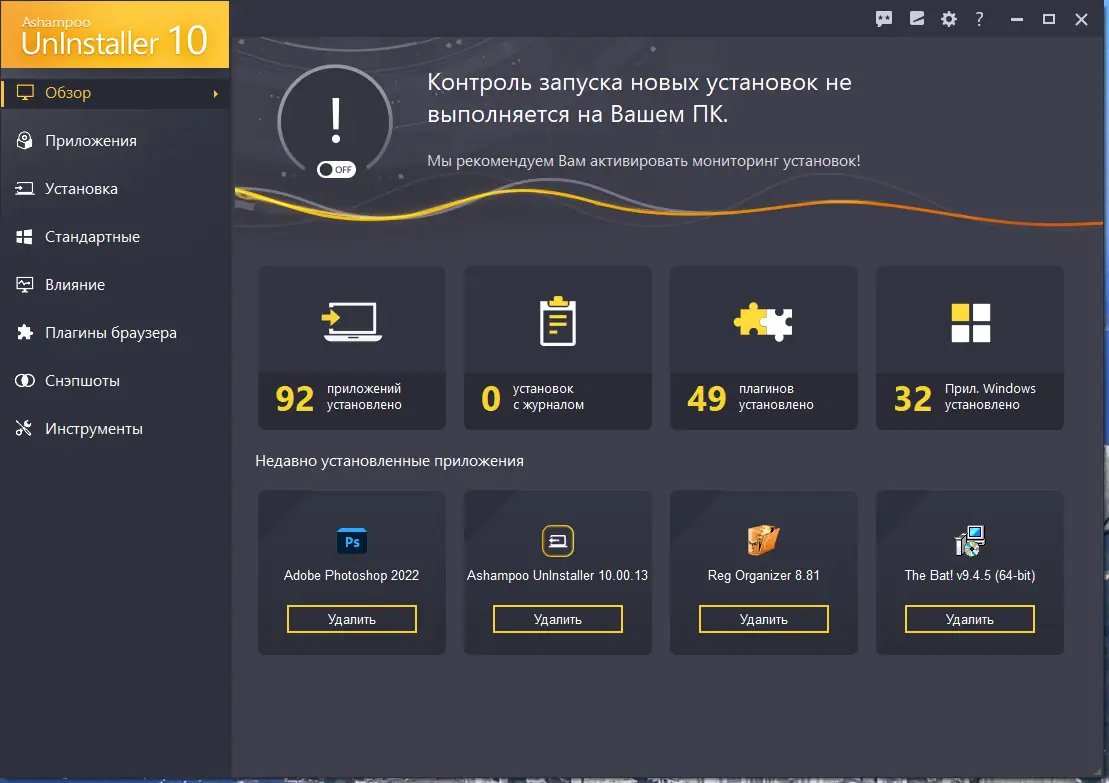Click the Приложения sidebar icon
This screenshot has width=1109, height=783.
coord(25,141)
